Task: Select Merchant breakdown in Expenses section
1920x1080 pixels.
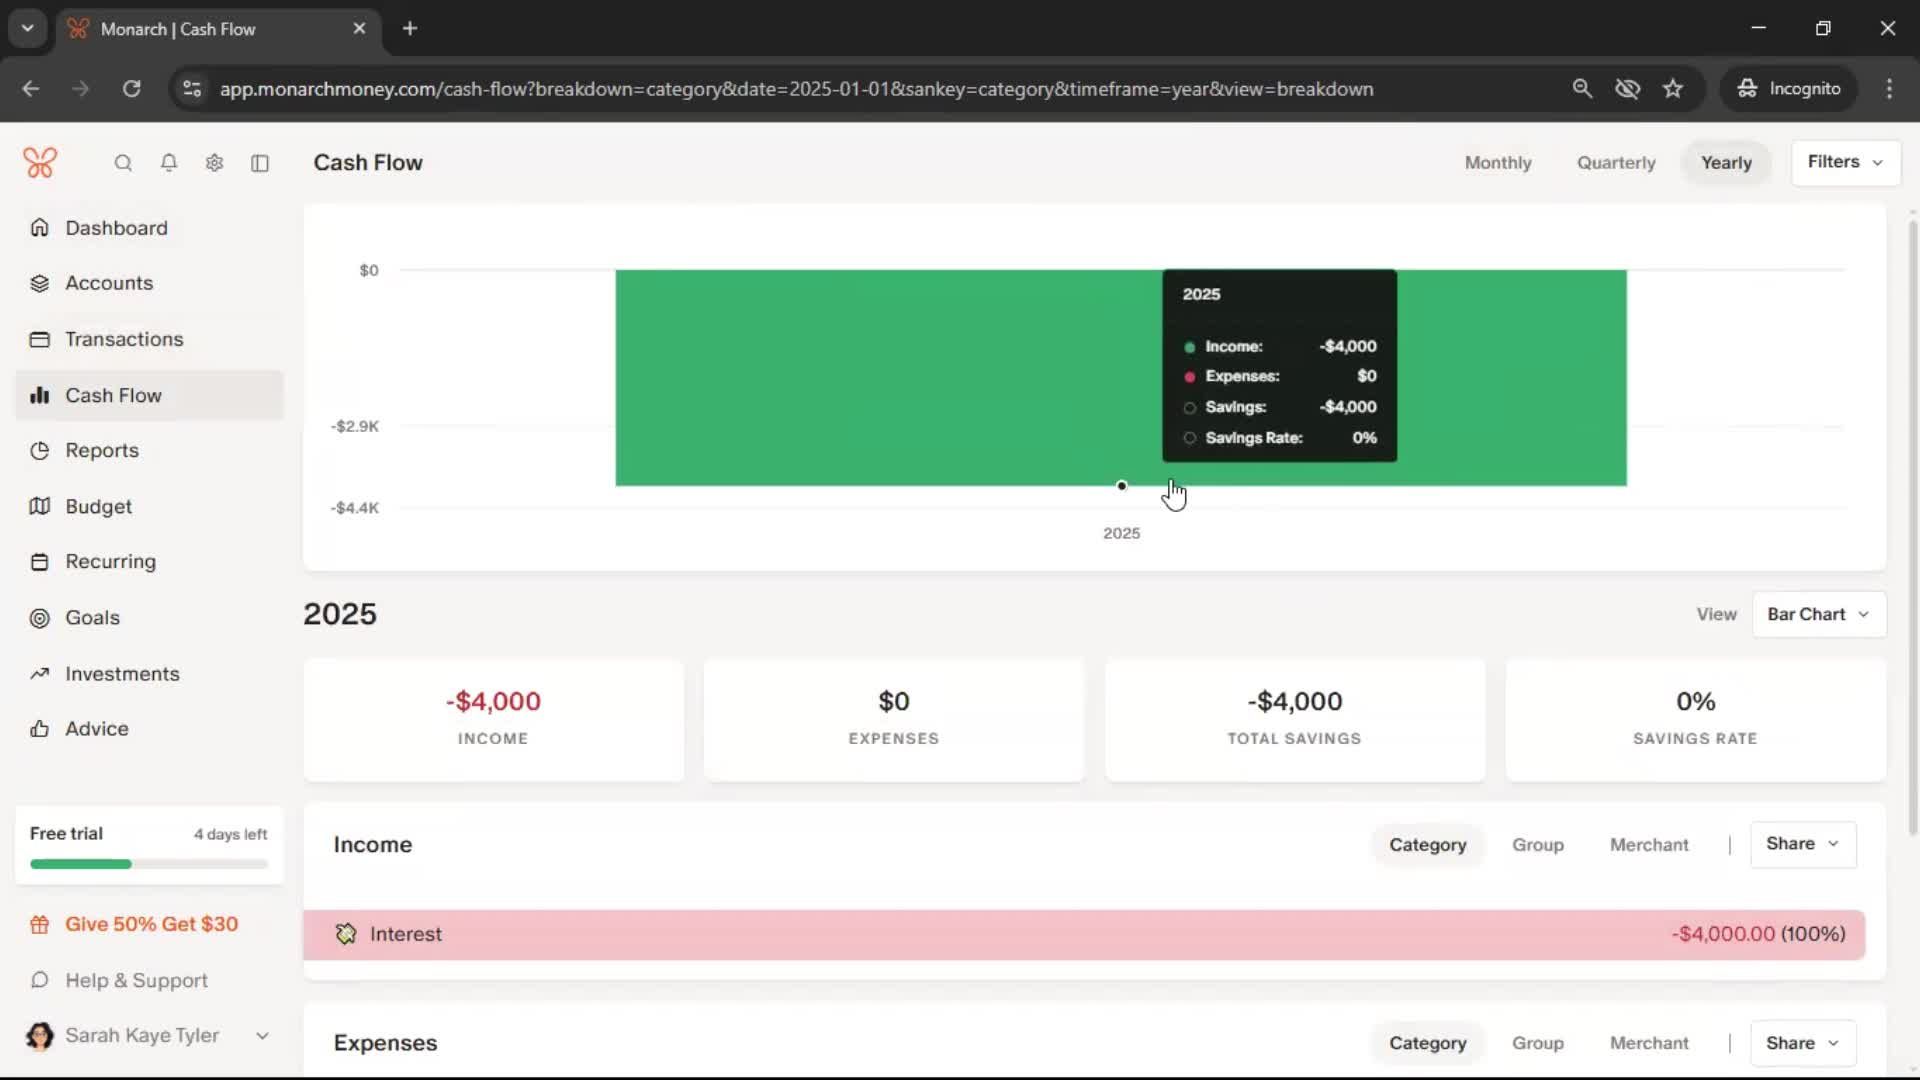Action: tap(1648, 1043)
